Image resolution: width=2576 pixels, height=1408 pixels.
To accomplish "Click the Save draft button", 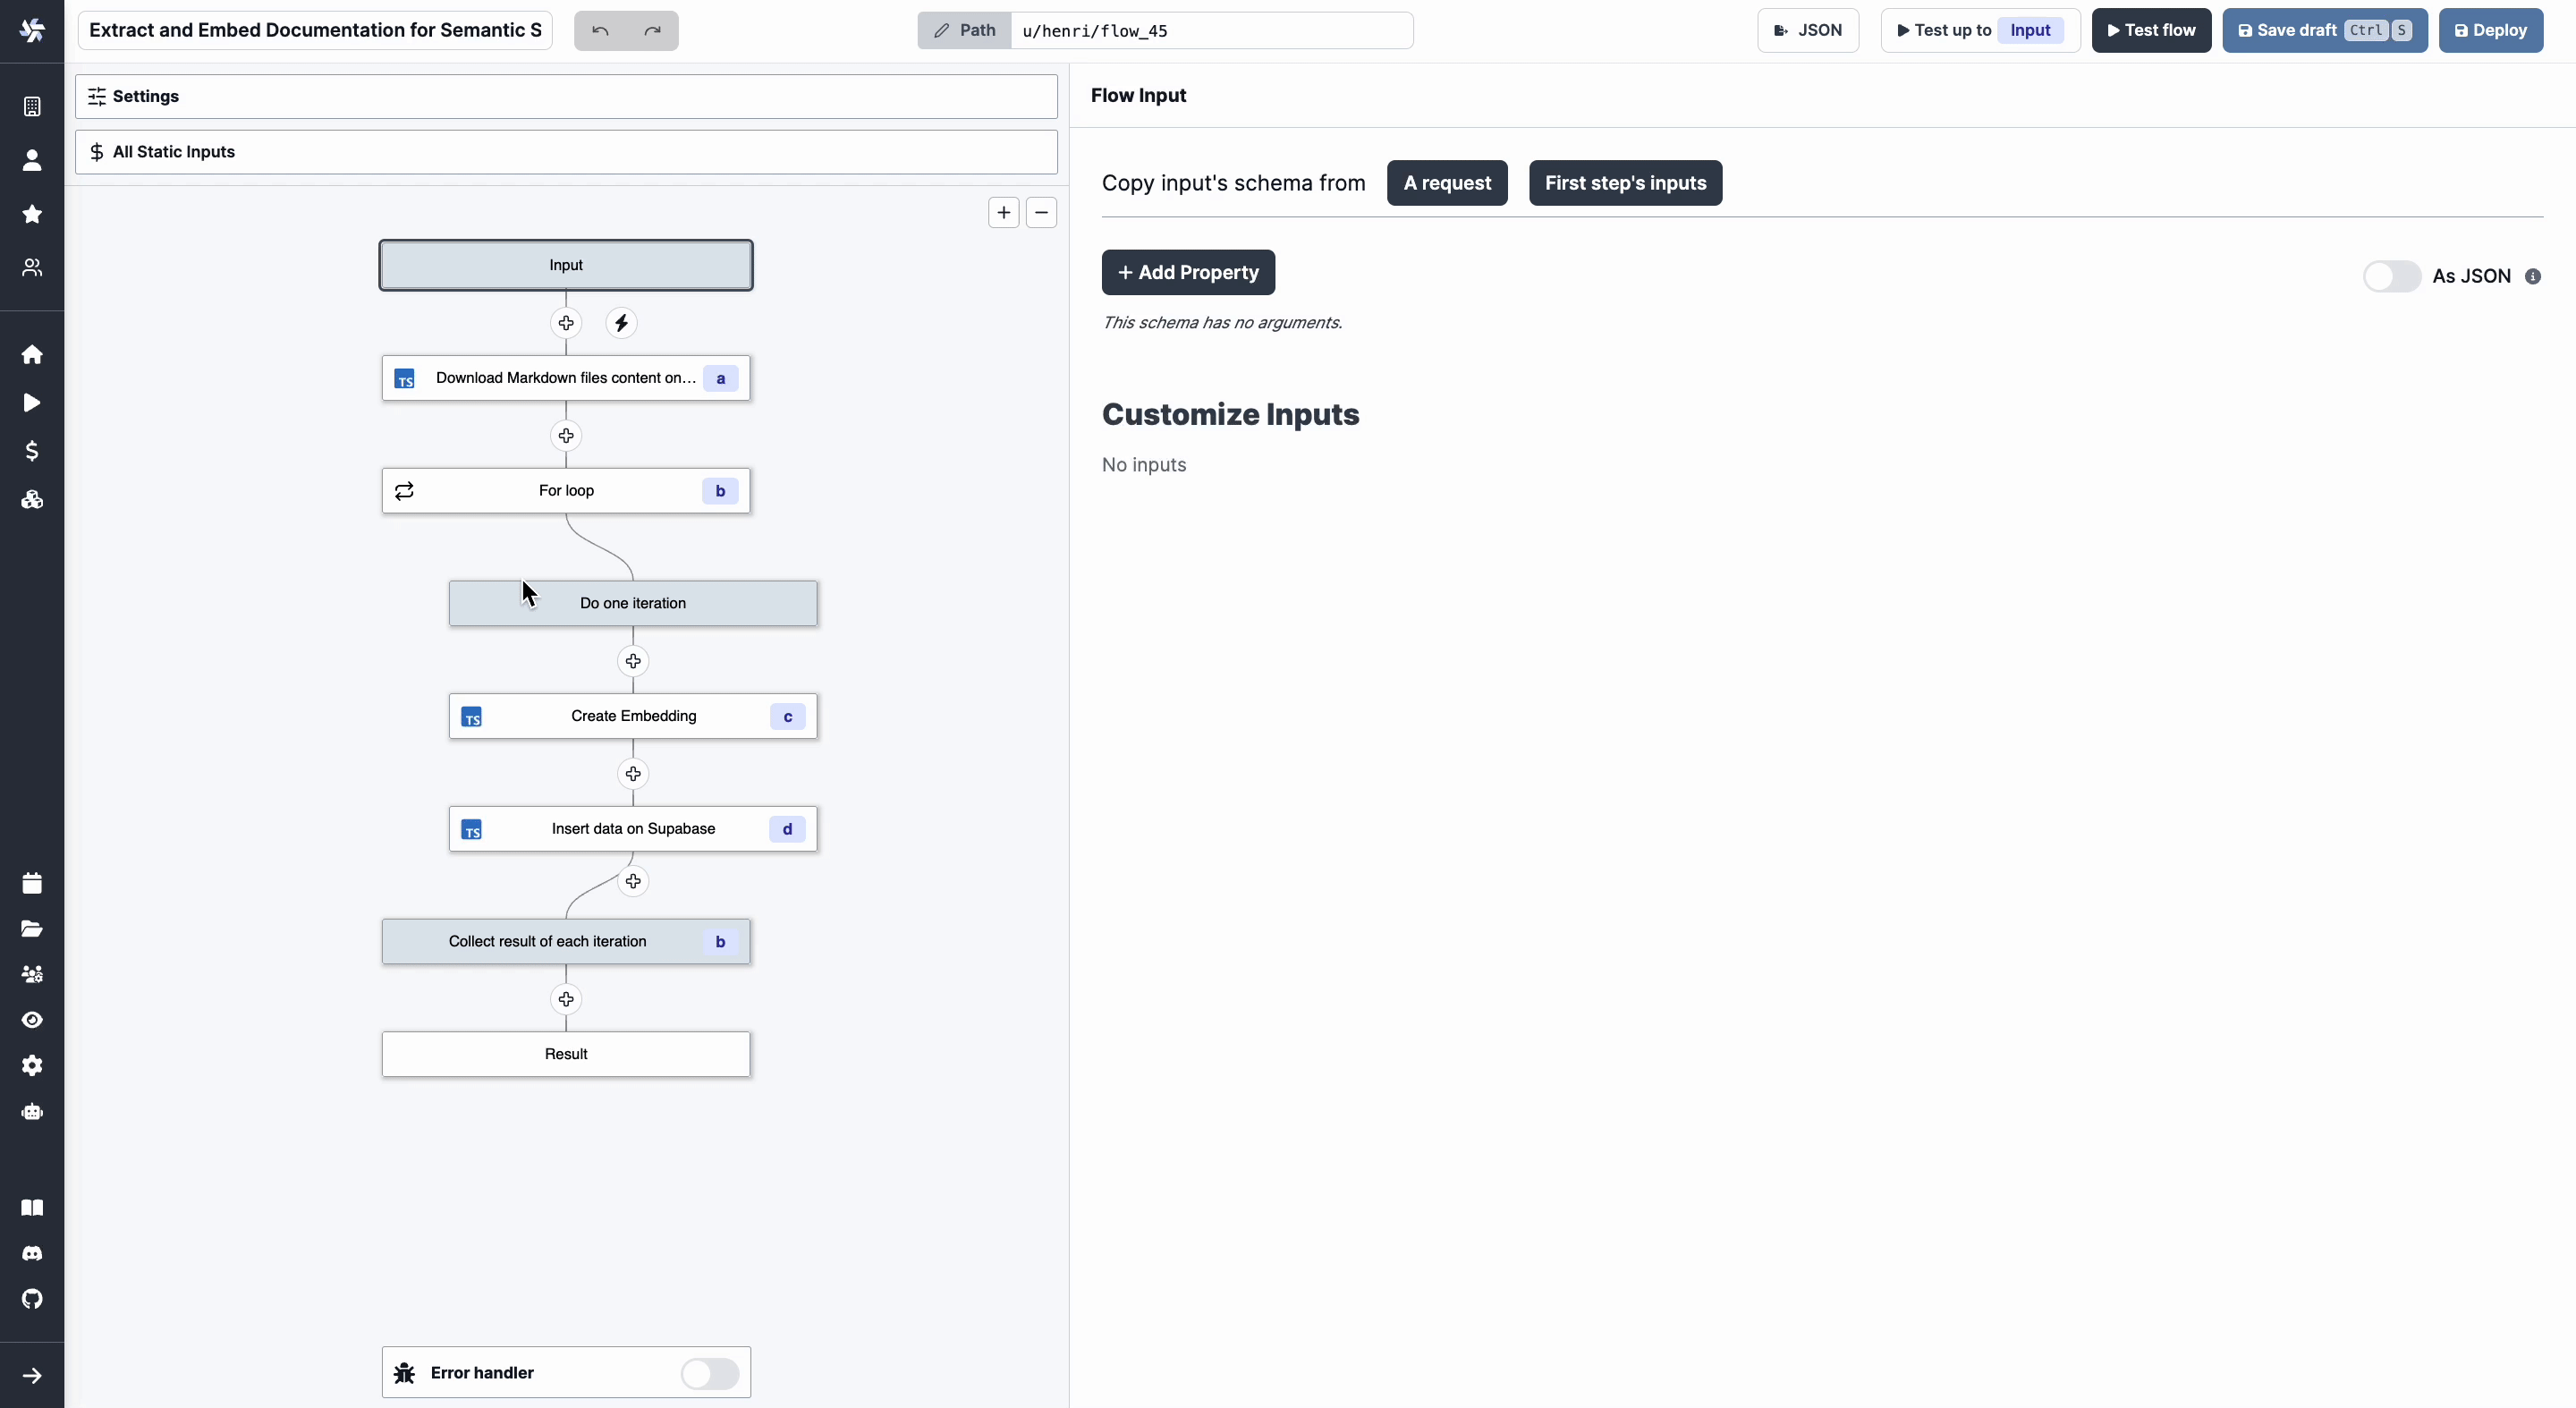I will coord(2323,30).
